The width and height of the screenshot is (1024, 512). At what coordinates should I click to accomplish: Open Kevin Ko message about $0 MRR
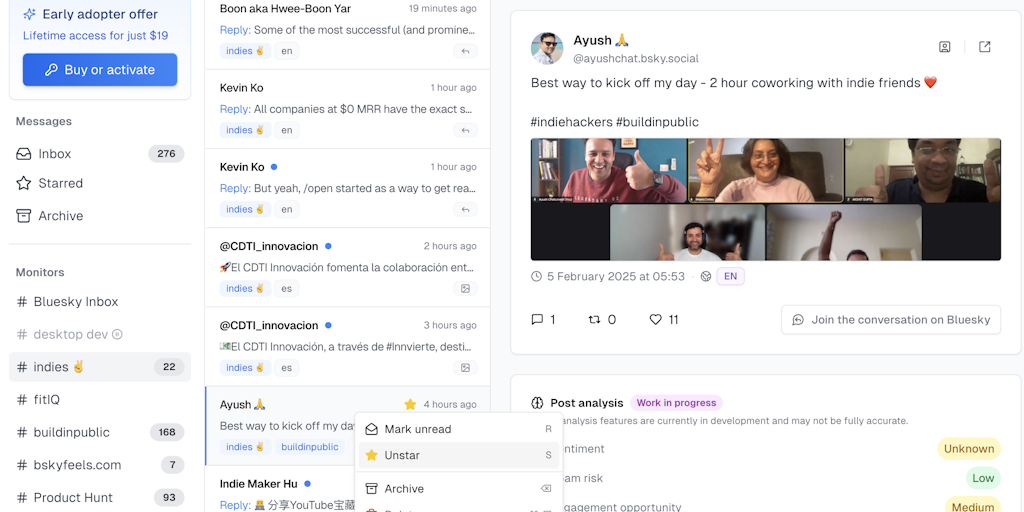tap(347, 109)
